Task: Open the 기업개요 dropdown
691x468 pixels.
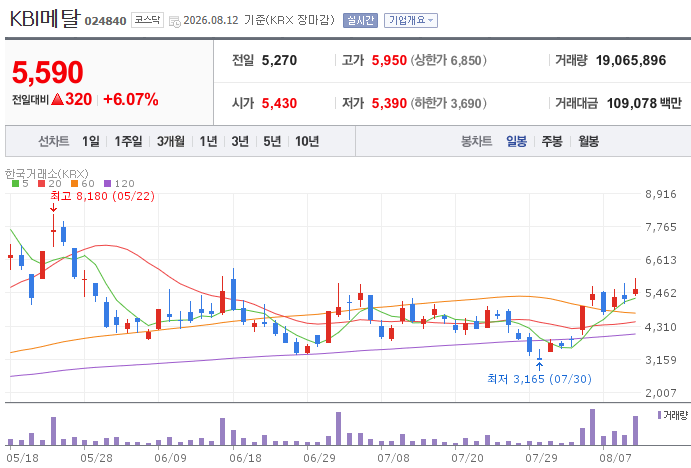Action: point(411,20)
